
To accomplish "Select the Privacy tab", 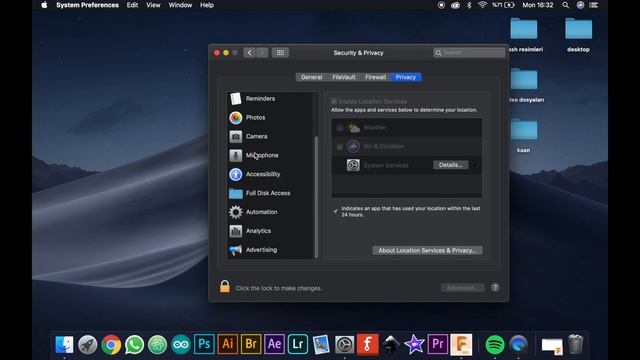I will pos(406,77).
